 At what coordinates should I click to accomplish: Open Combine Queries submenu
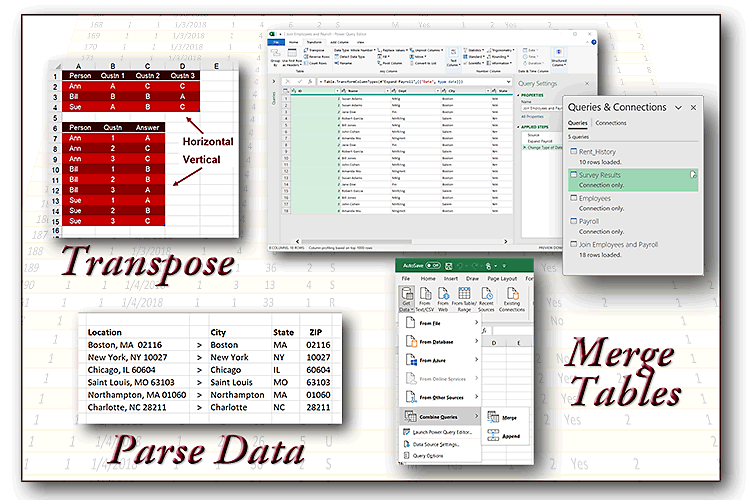coord(440,417)
